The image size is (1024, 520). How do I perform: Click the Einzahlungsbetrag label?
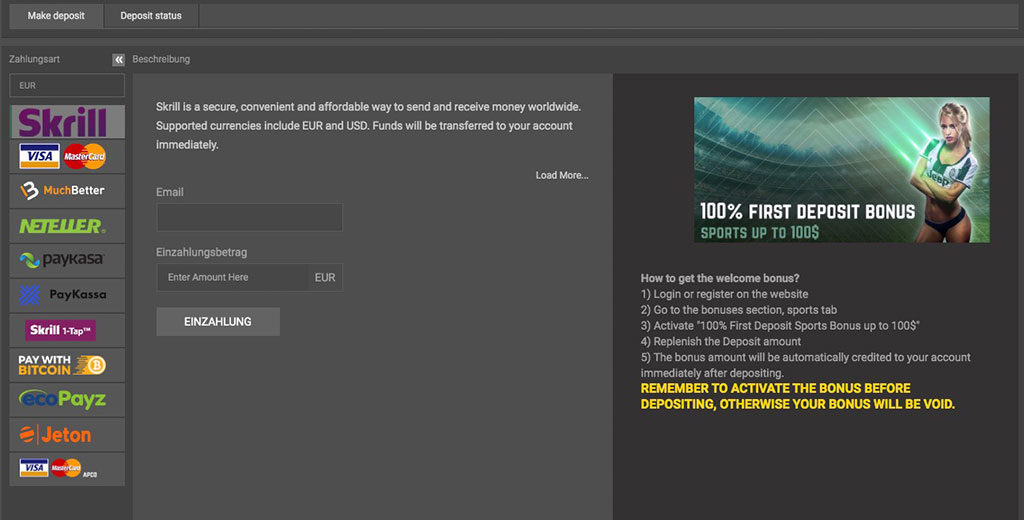click(201, 252)
